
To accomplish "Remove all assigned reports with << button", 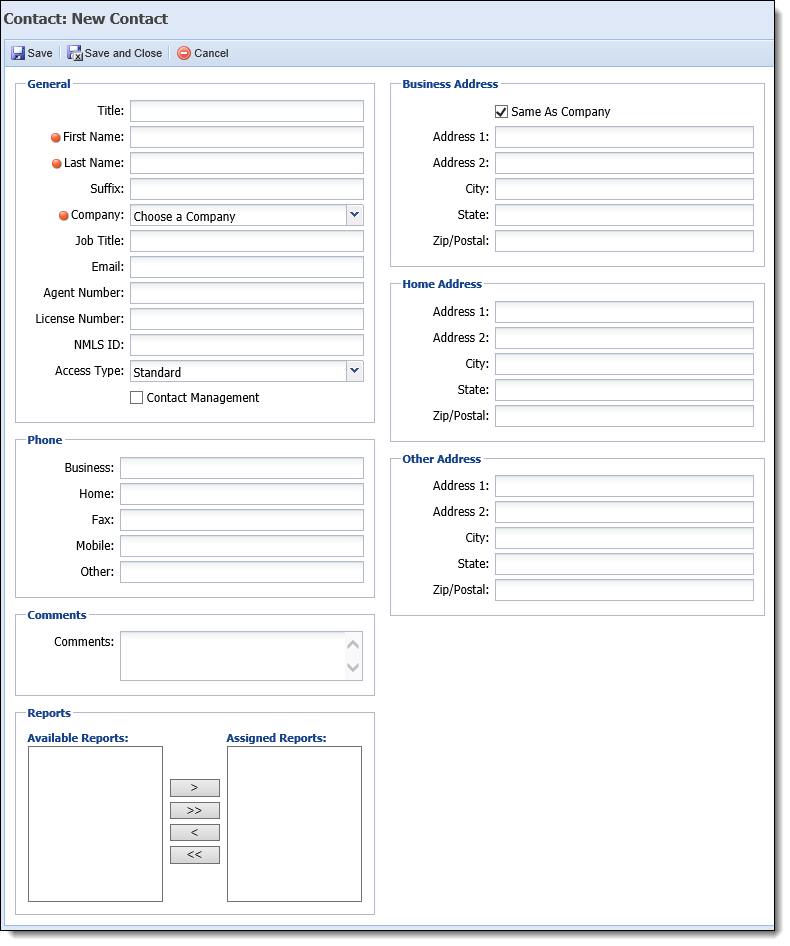I will [x=195, y=855].
